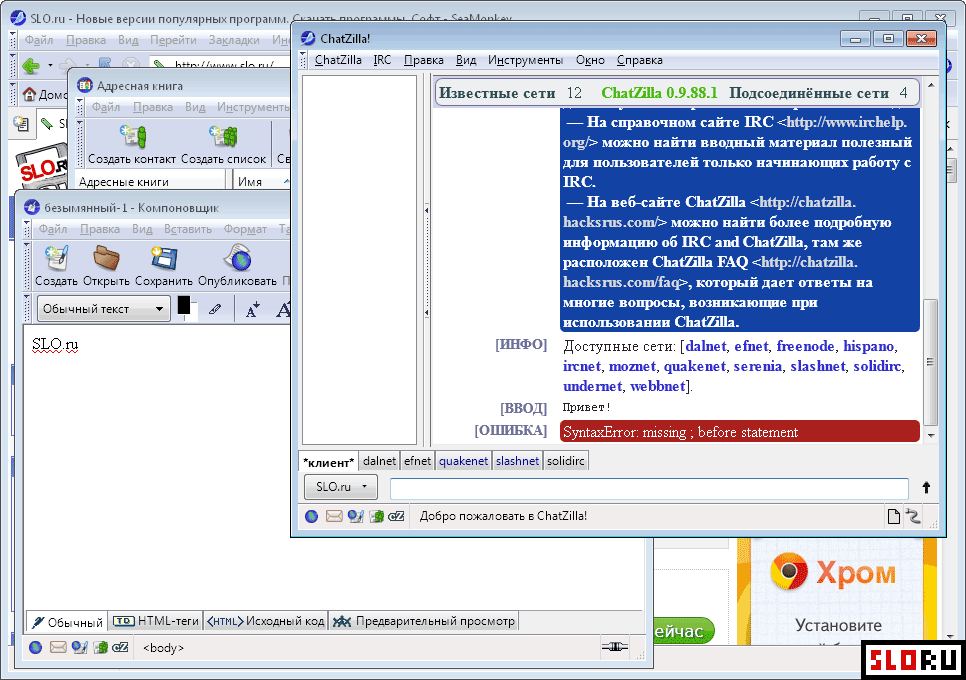Click the multiline input up-arrow in ChatZilla
This screenshot has height=680, width=966.
tap(926, 488)
